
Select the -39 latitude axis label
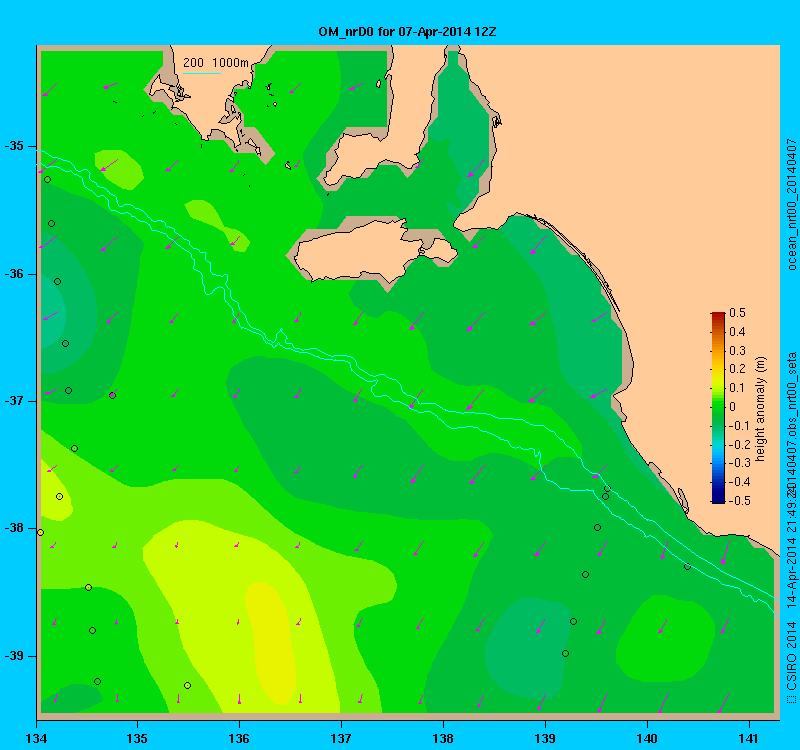click(x=14, y=656)
